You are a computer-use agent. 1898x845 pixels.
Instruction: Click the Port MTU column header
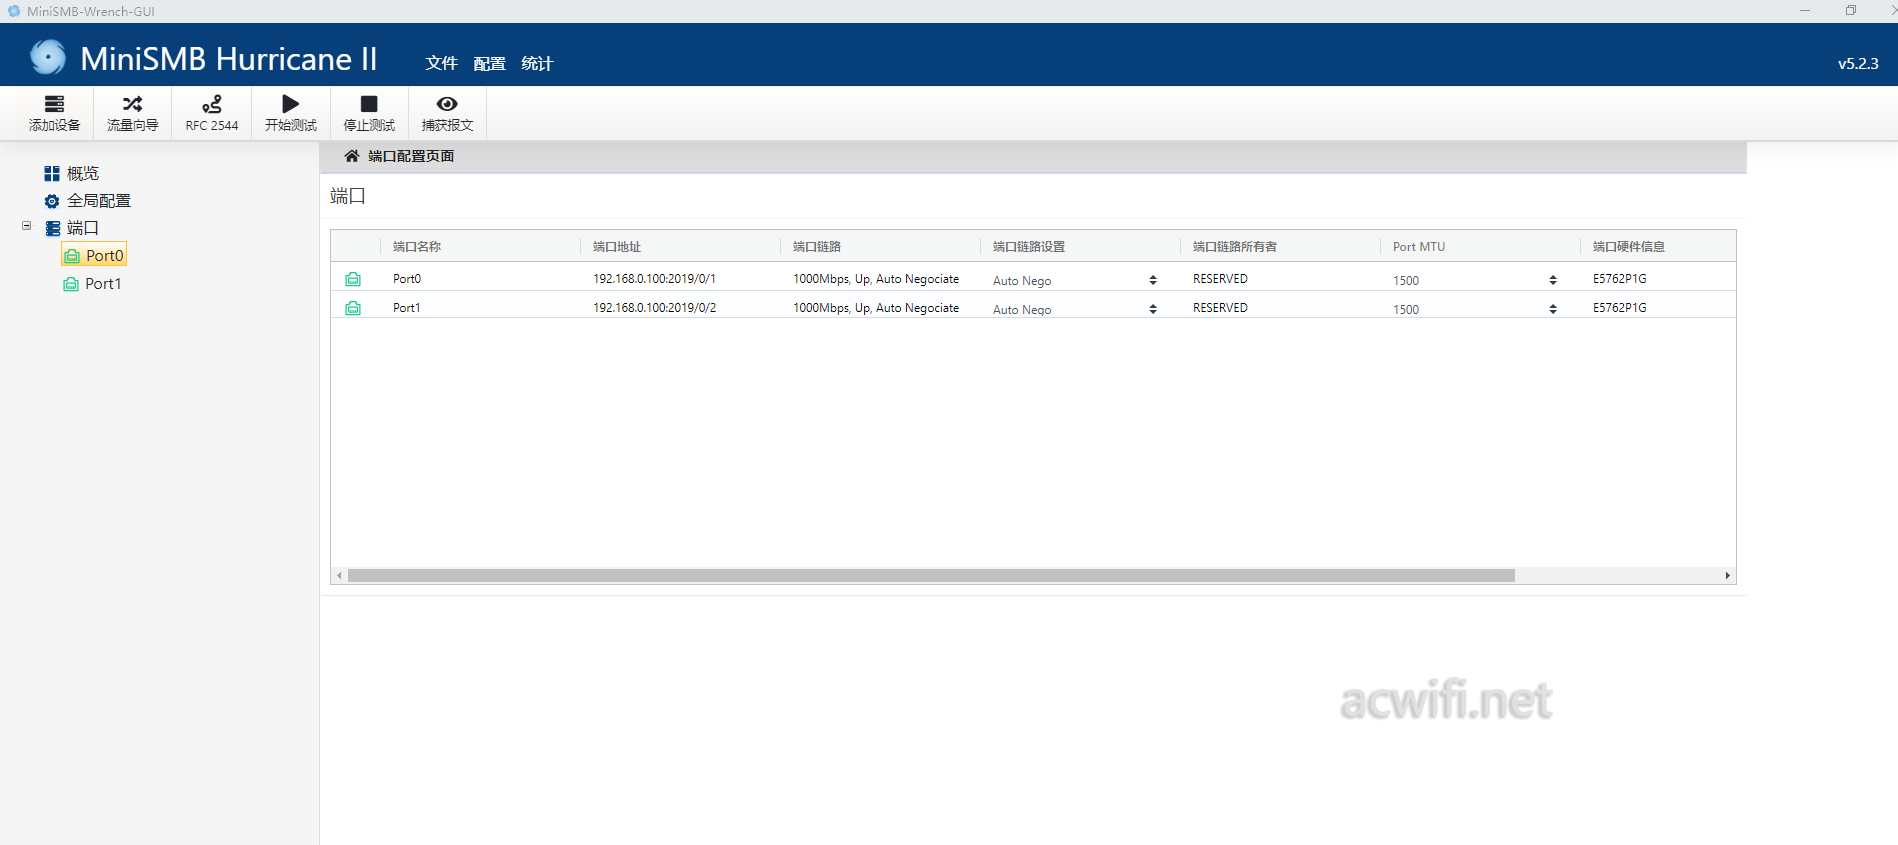point(1419,247)
